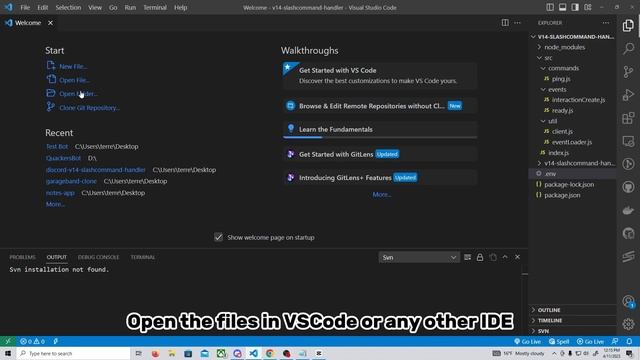640x360 pixels.
Task: Open Learn the Fundamentals walkthrough
Action: coord(380,129)
